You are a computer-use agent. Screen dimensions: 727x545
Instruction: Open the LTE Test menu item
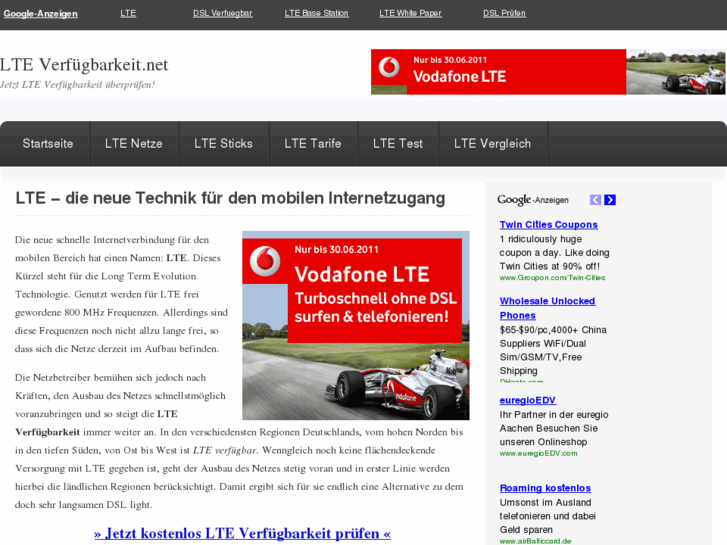pos(398,144)
